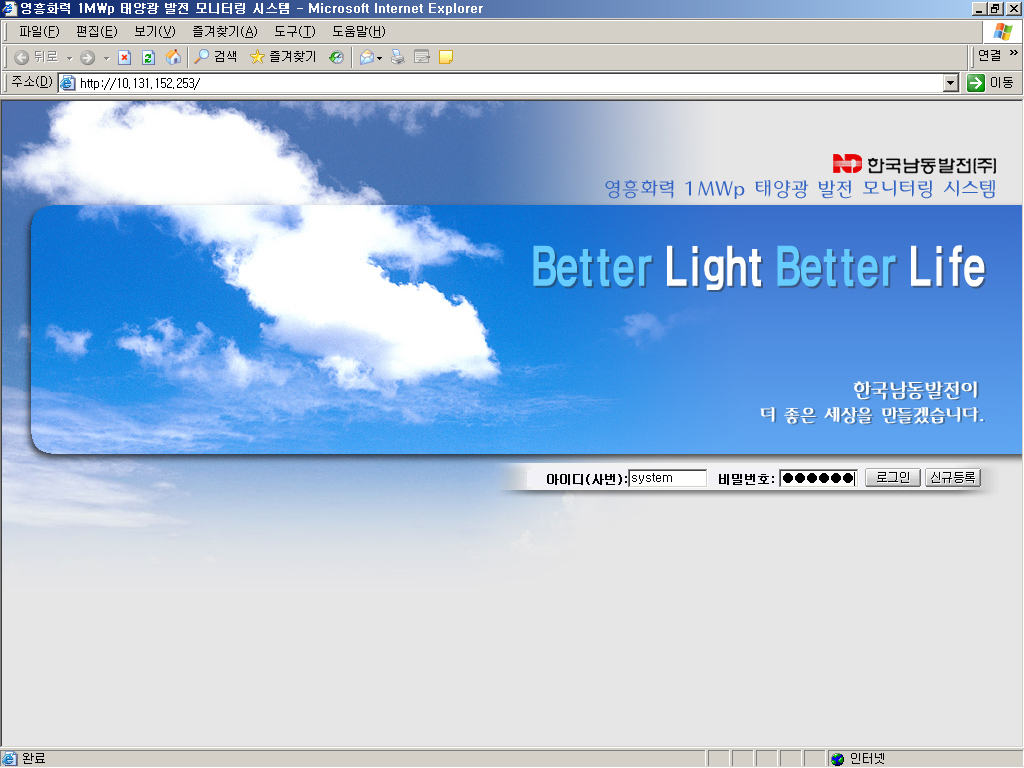Go to the Home page icon

[x=173, y=57]
